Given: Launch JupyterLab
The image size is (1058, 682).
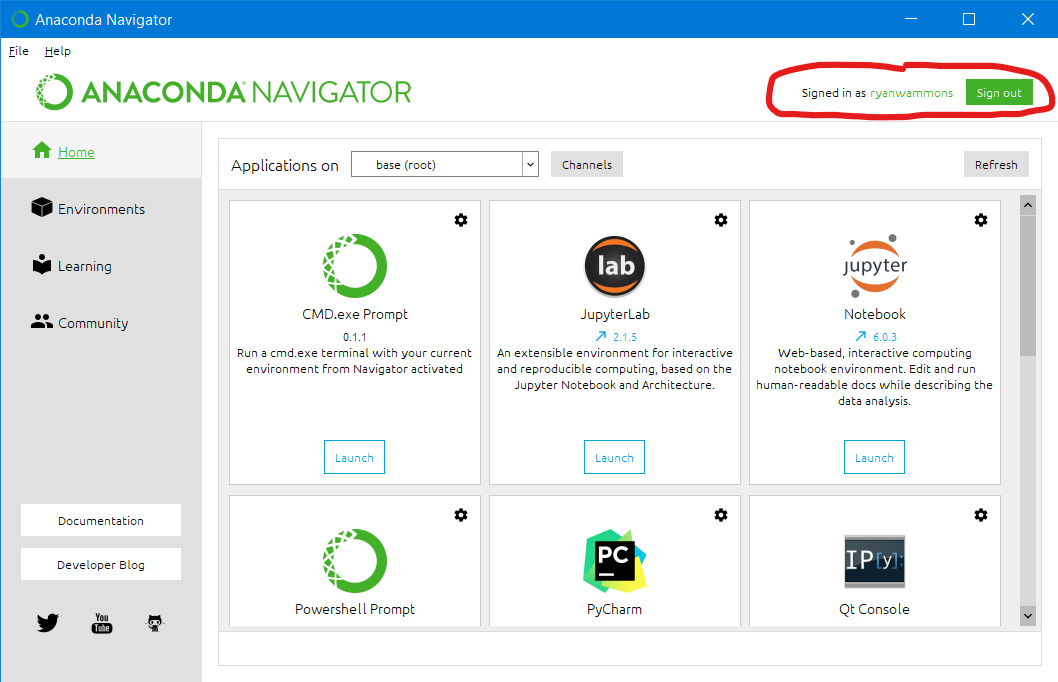Looking at the screenshot, I should pyautogui.click(x=614, y=457).
